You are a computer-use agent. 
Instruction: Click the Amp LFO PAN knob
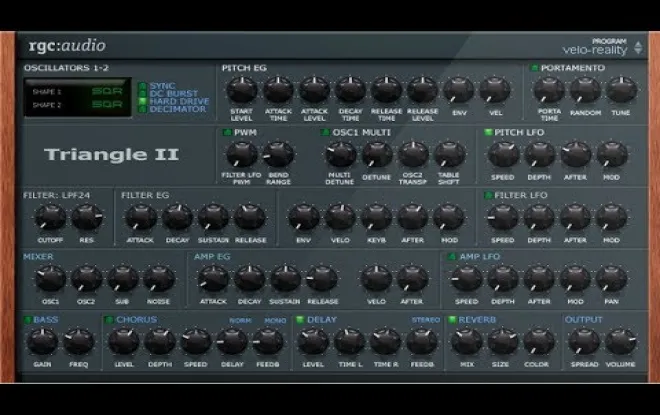click(x=612, y=279)
